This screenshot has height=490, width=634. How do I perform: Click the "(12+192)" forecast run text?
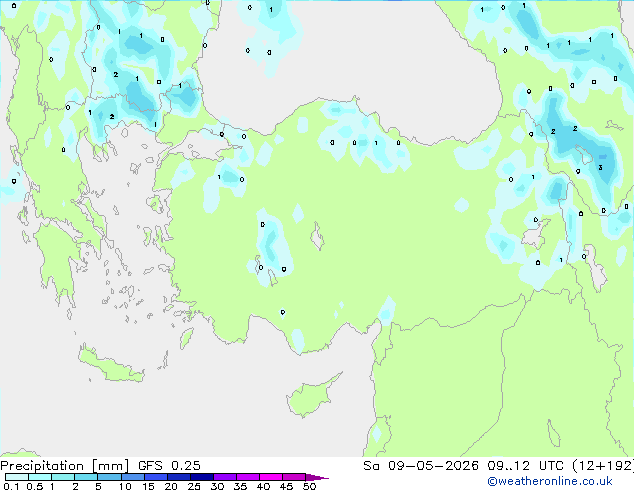coord(603,466)
